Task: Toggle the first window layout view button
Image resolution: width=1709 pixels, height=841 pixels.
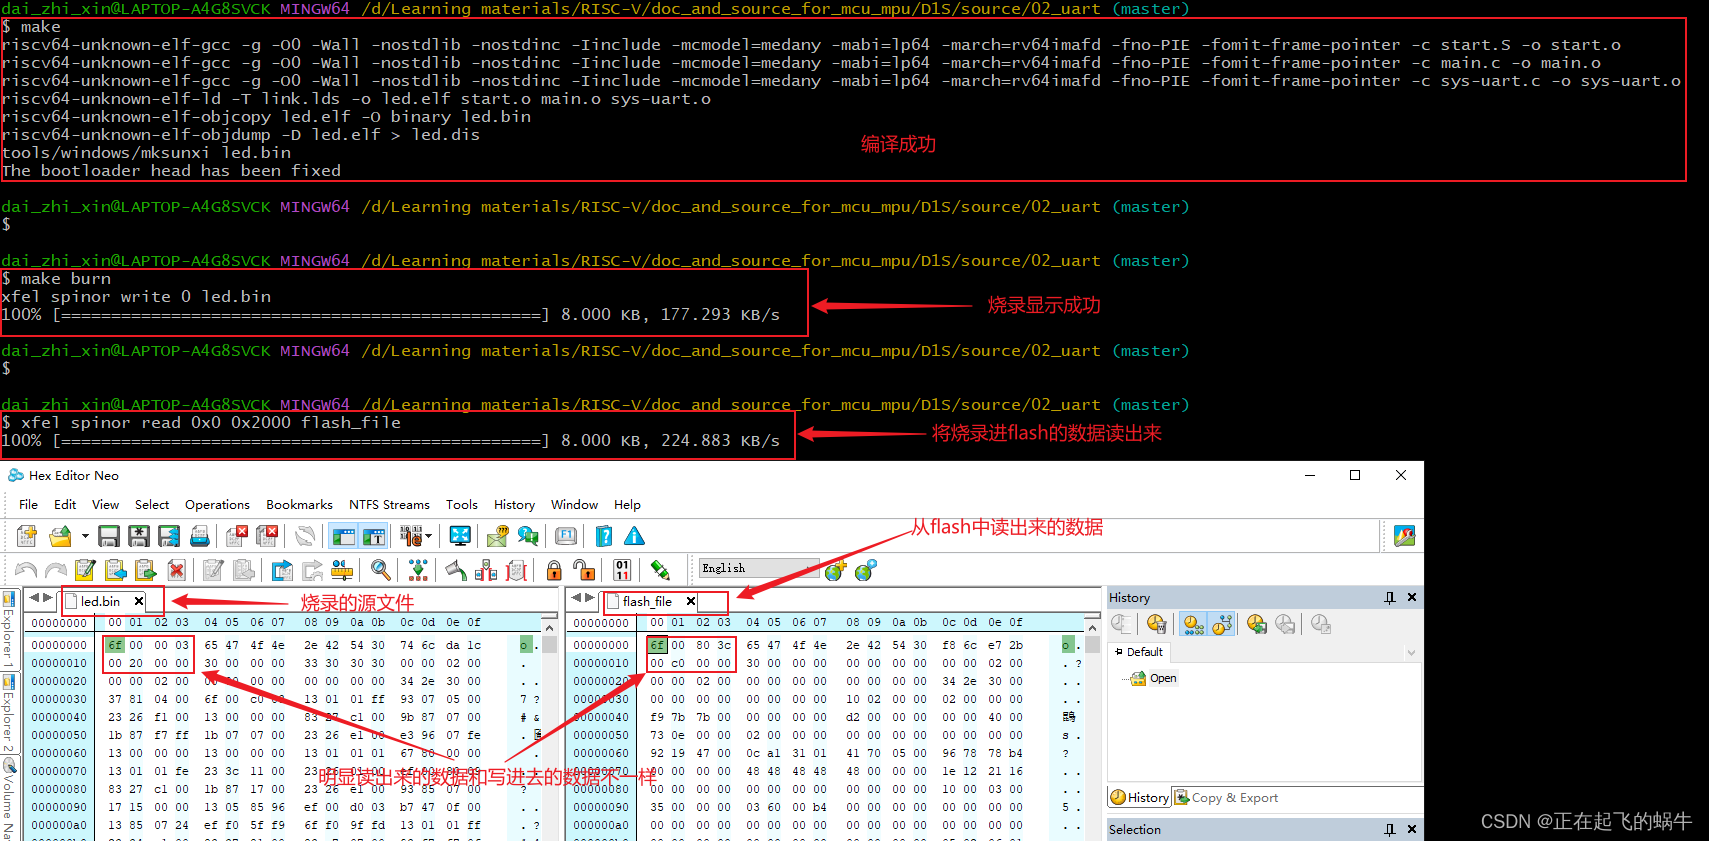Action: pos(344,536)
